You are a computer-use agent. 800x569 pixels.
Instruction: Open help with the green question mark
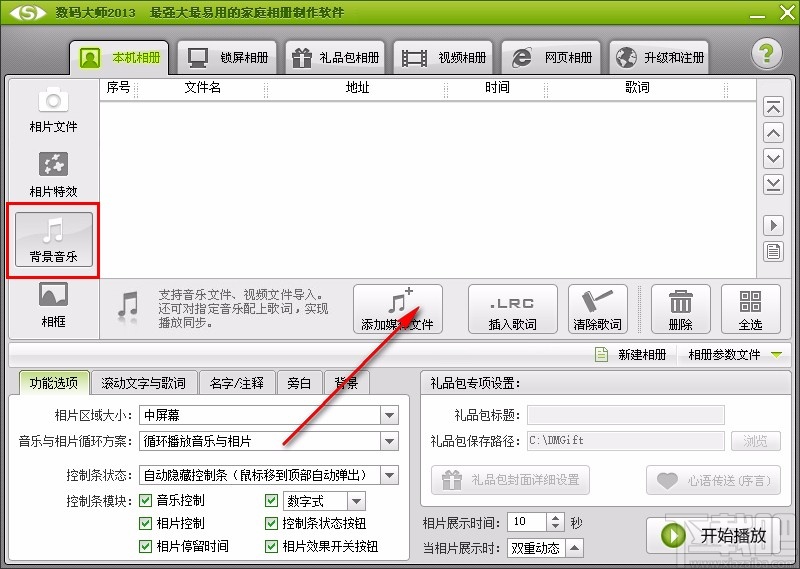[x=766, y=54]
